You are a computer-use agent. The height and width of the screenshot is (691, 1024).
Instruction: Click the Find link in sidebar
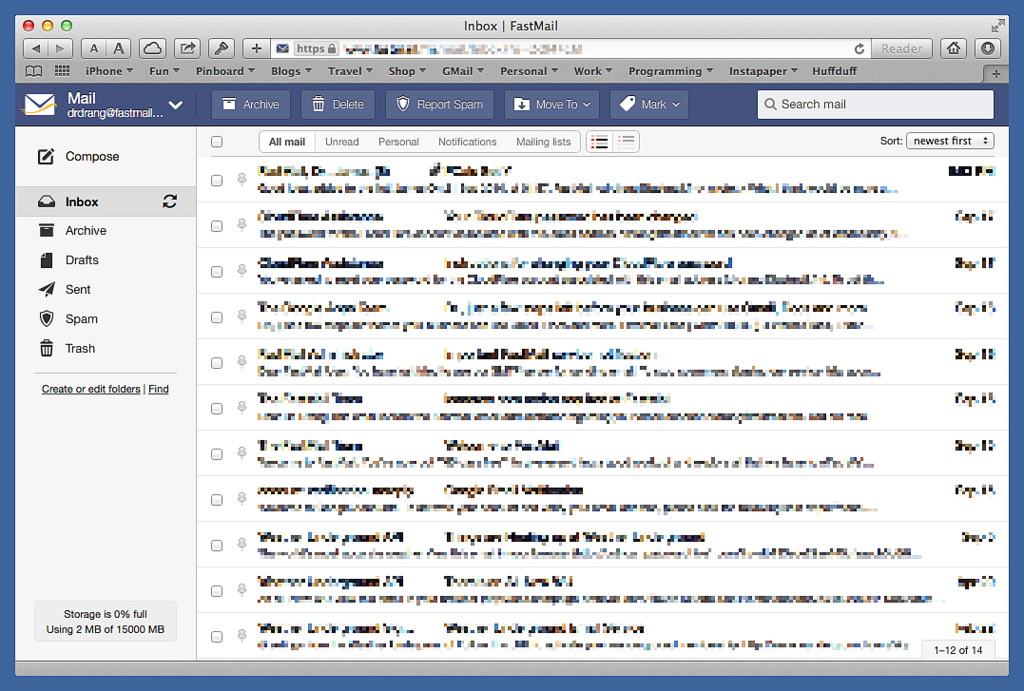(x=158, y=389)
